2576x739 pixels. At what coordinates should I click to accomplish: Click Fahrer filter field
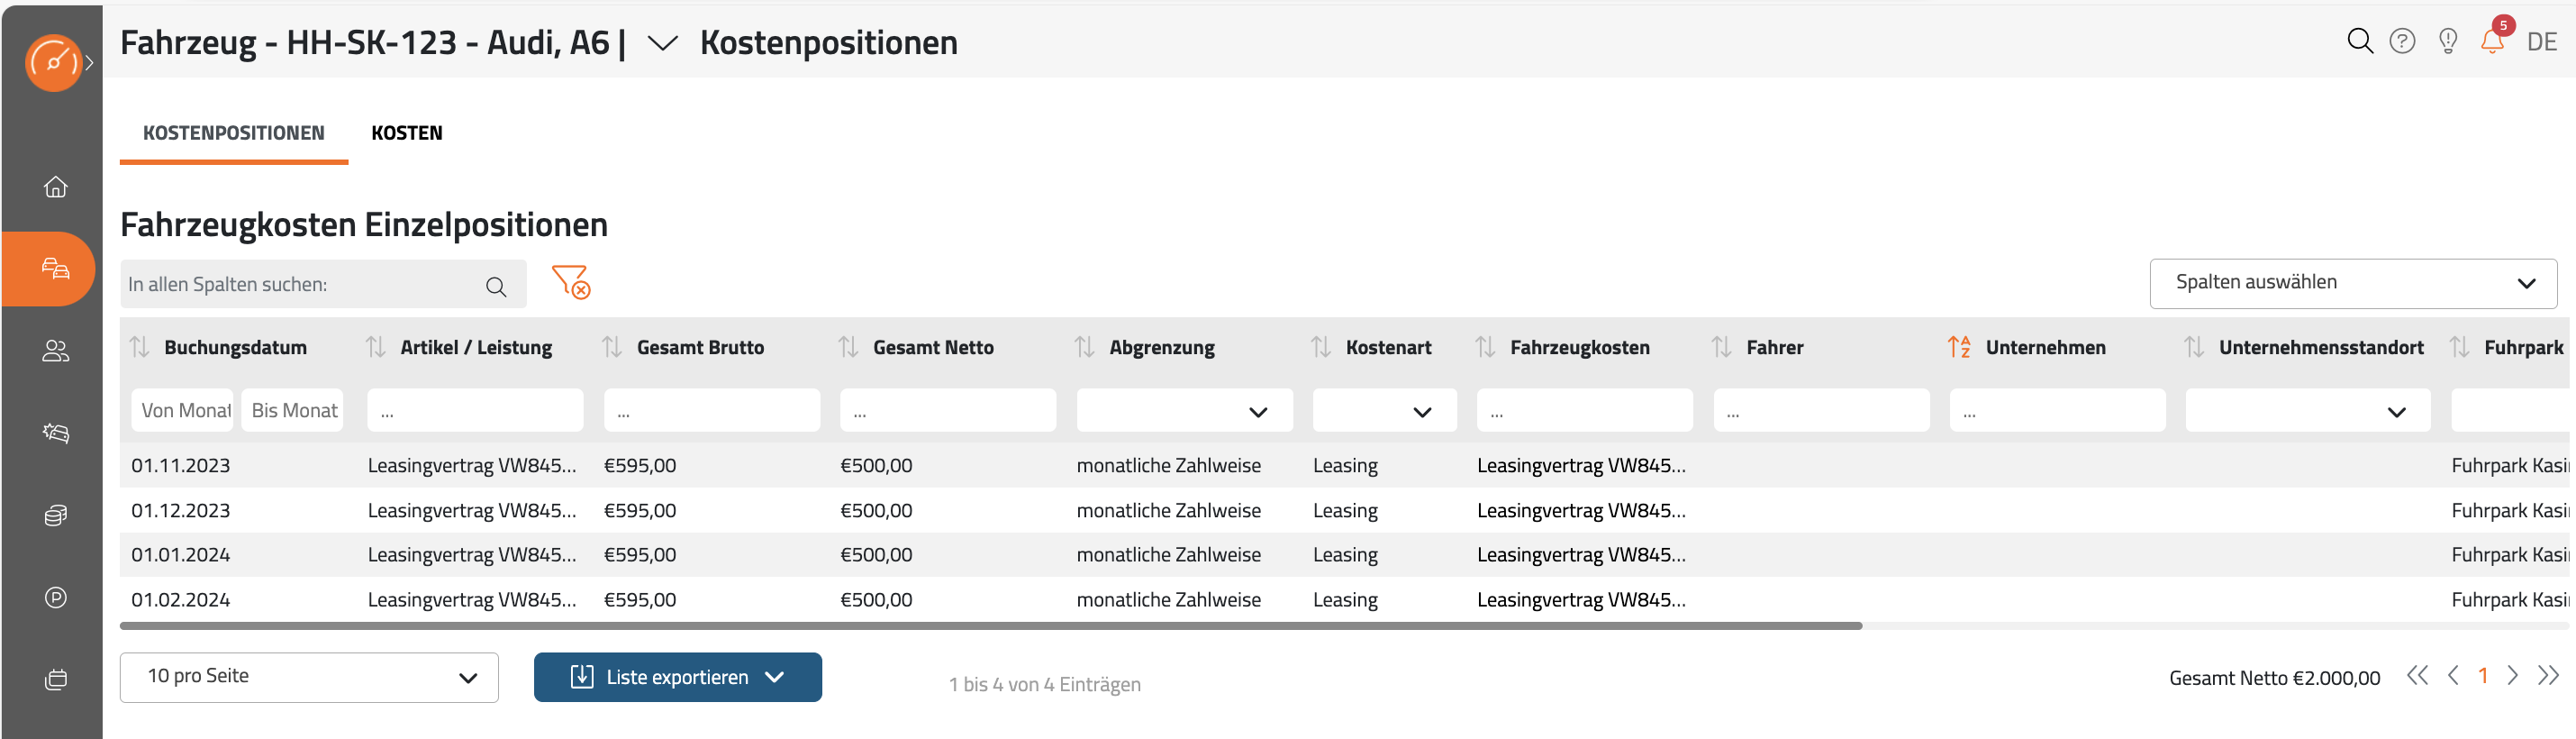pos(1821,410)
